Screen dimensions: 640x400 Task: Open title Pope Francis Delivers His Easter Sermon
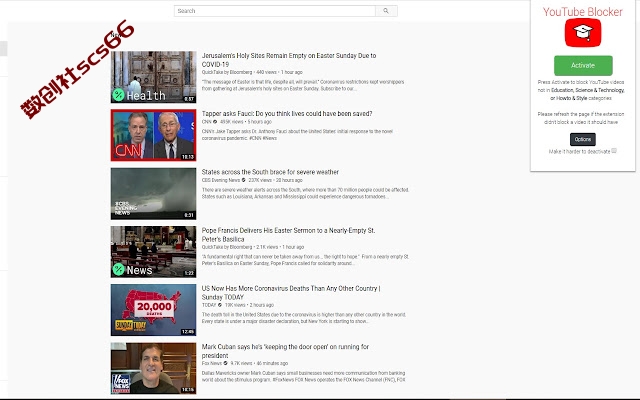[288, 235]
